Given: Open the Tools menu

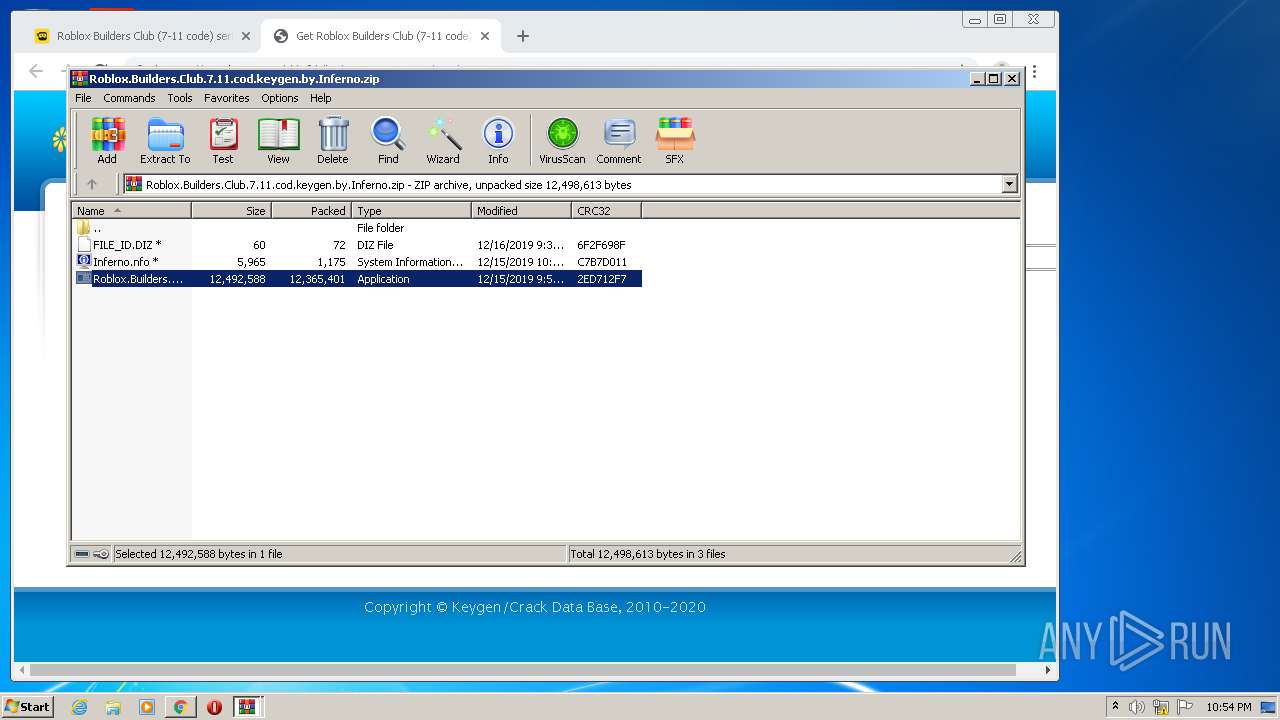Looking at the screenshot, I should point(180,98).
